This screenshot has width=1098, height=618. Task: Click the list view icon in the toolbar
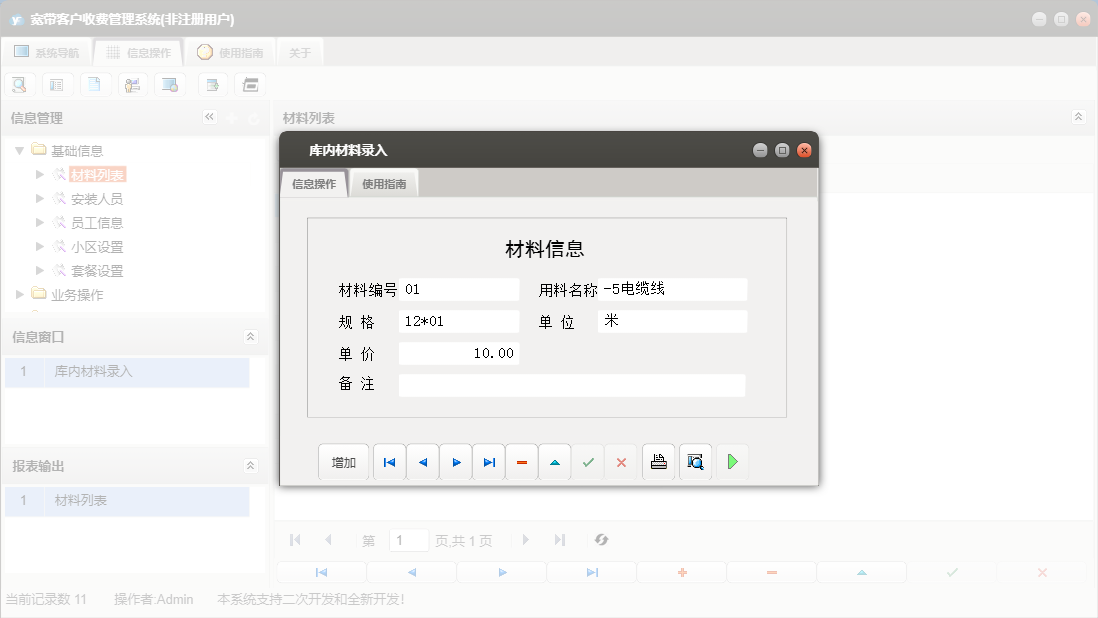pyautogui.click(x=57, y=84)
